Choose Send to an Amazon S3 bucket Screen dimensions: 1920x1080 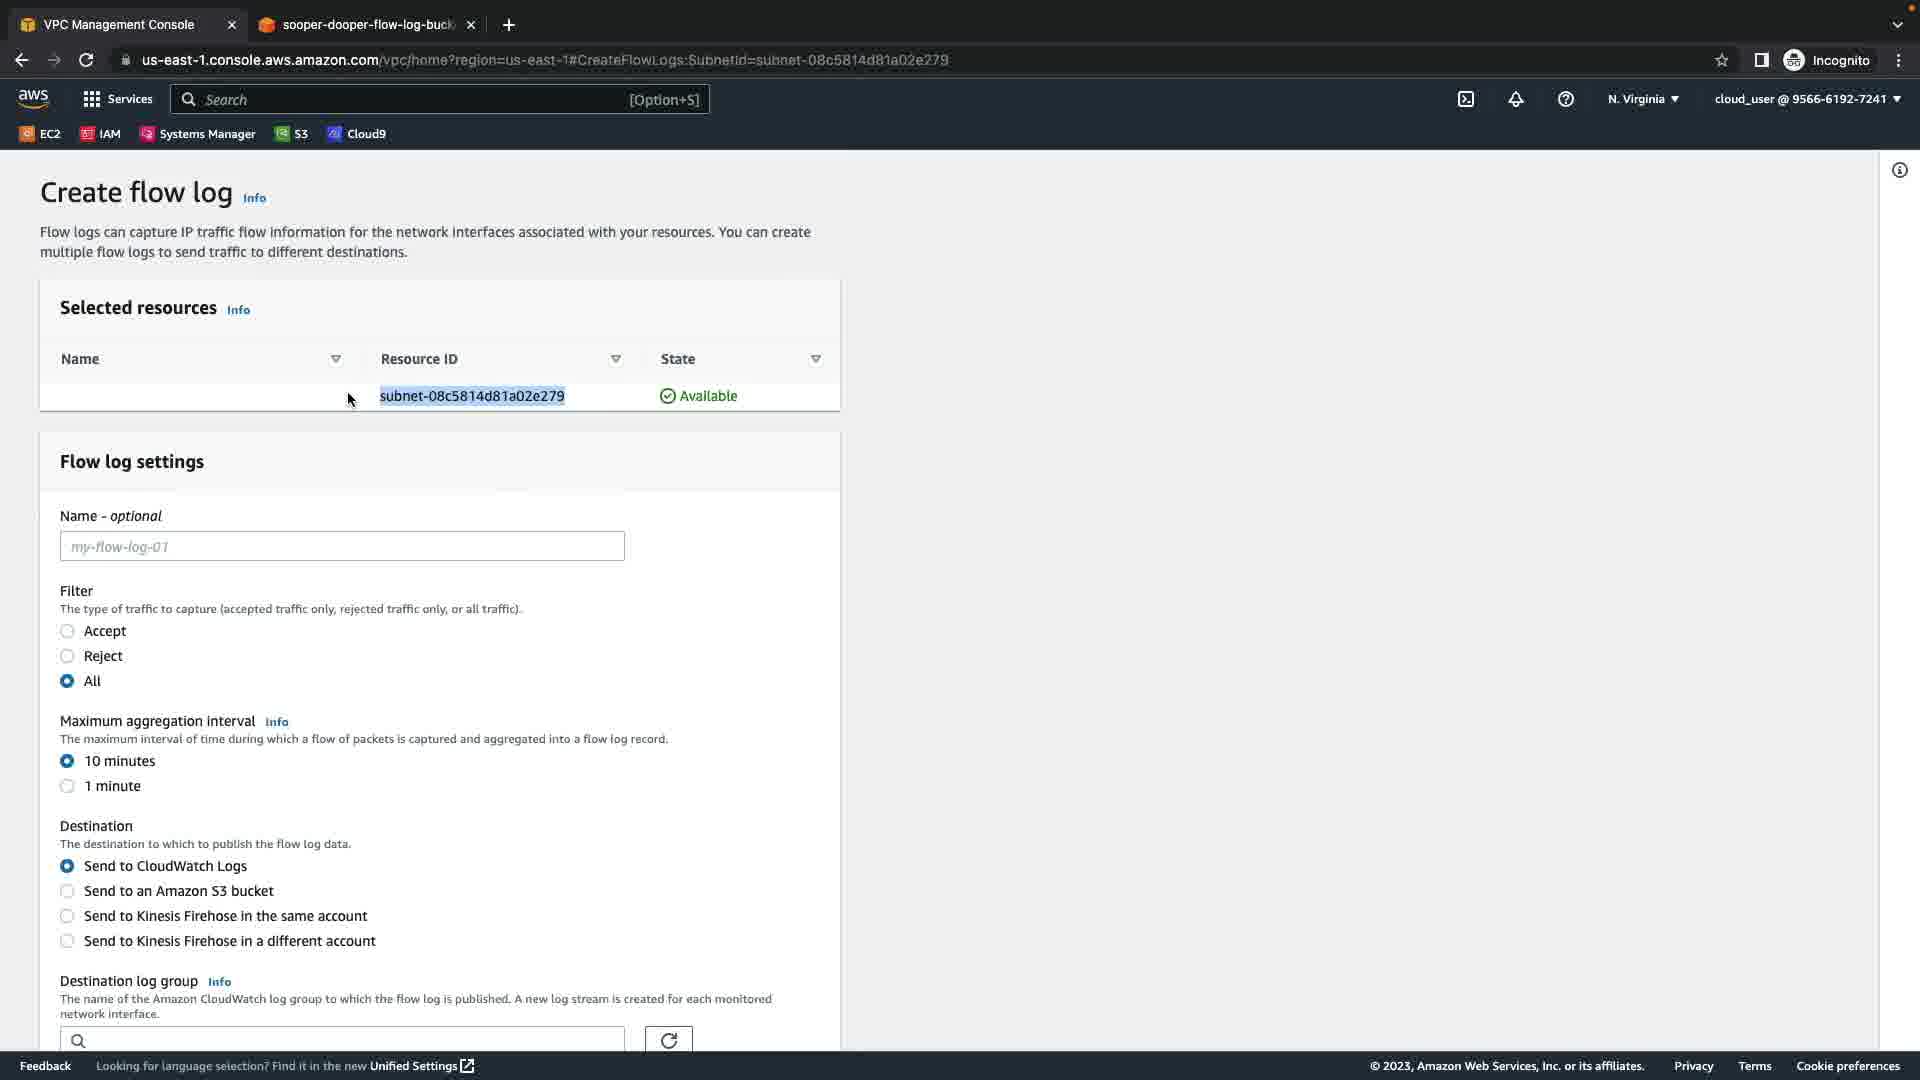(x=67, y=891)
